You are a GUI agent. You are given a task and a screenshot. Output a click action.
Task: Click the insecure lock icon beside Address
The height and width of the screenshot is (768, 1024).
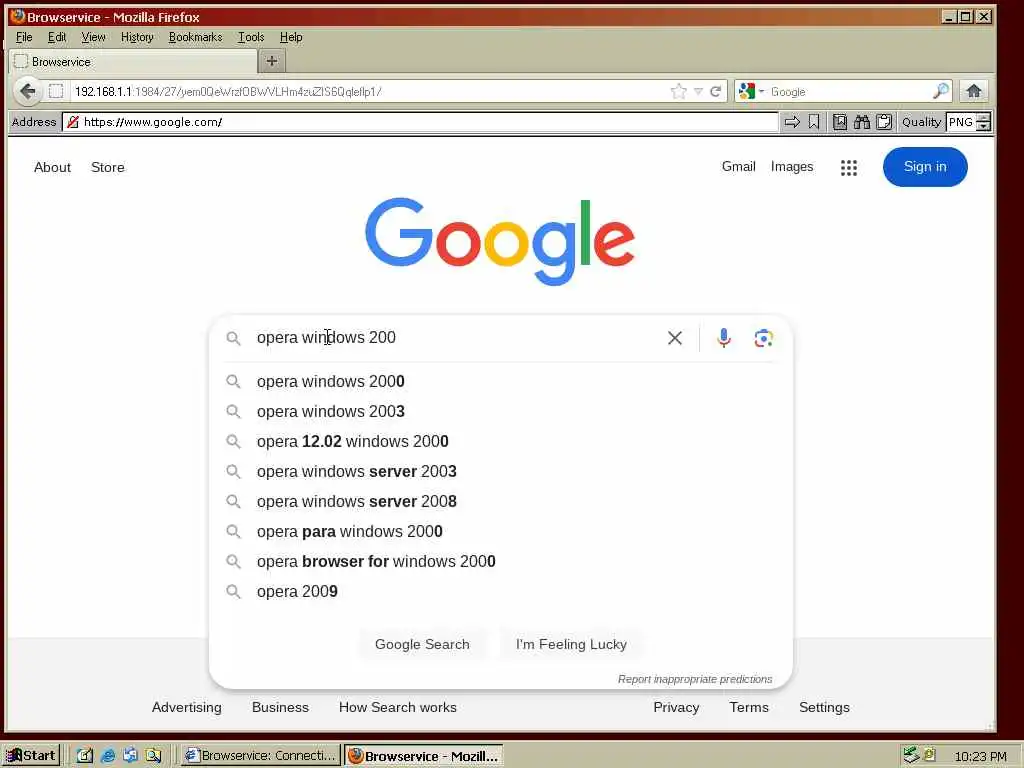72,122
